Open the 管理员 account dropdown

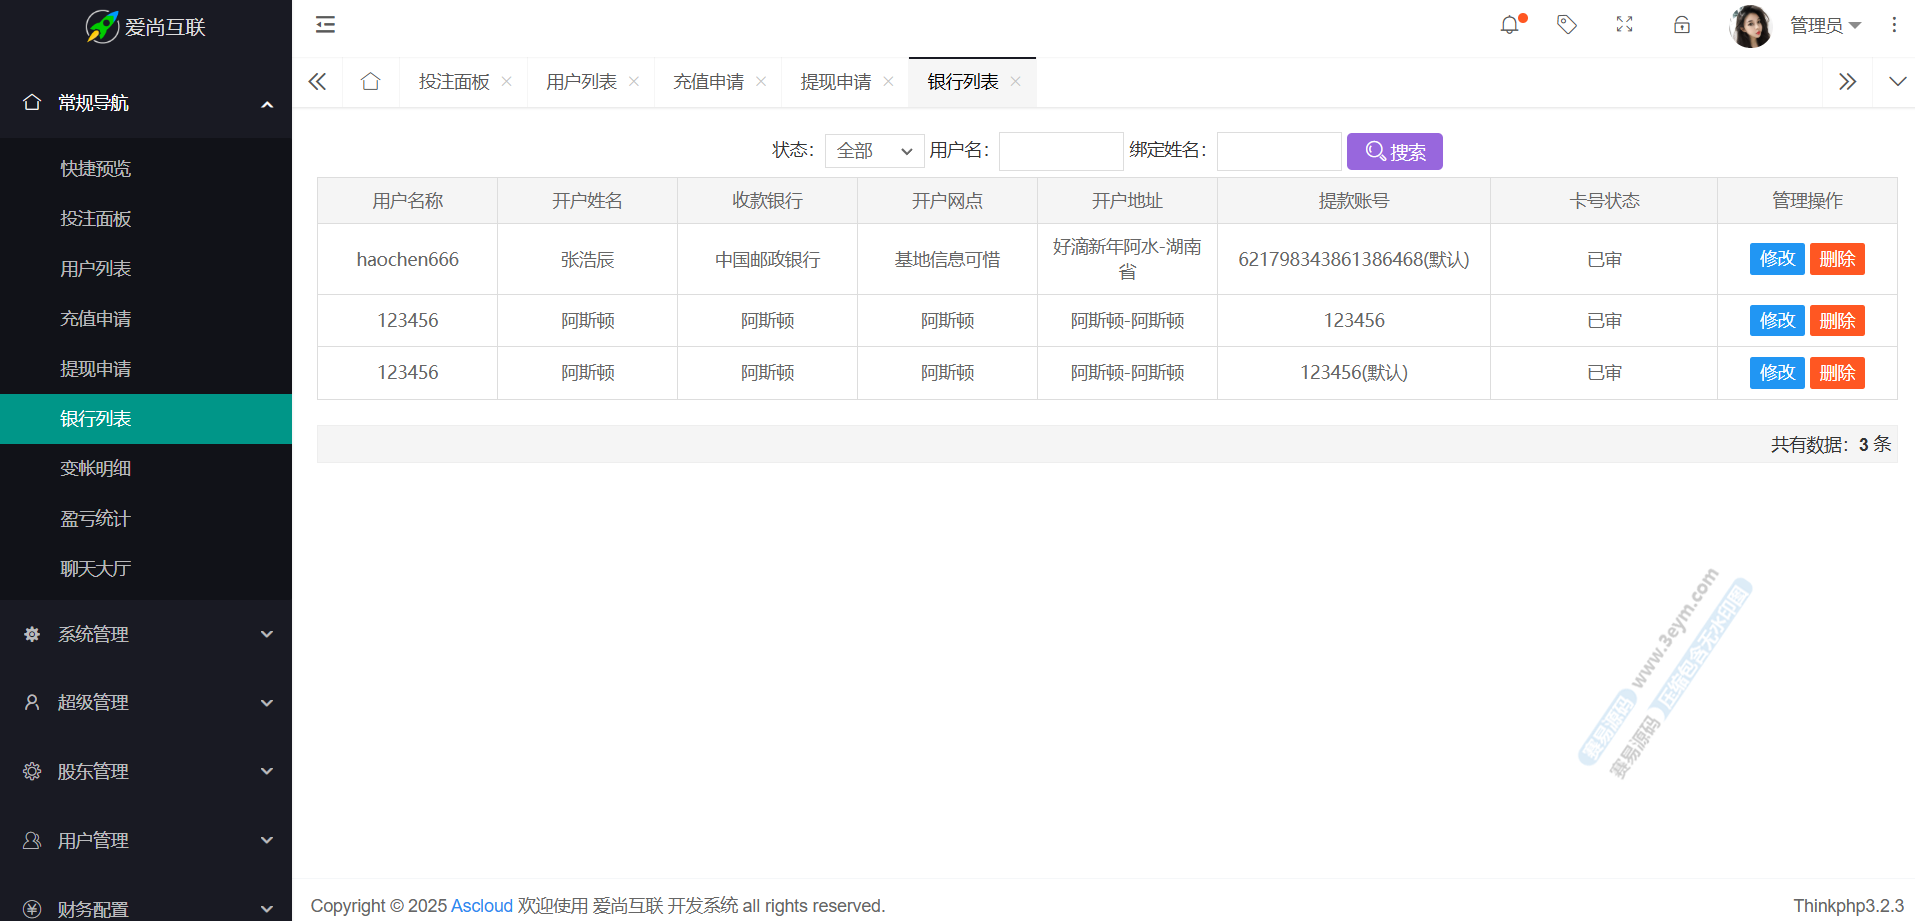[1824, 25]
